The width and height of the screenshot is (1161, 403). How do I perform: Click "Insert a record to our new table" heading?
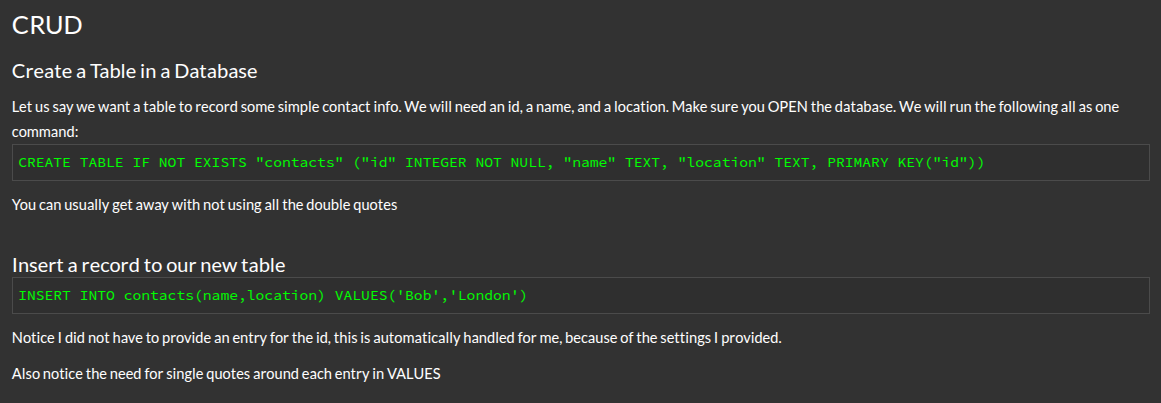149,265
